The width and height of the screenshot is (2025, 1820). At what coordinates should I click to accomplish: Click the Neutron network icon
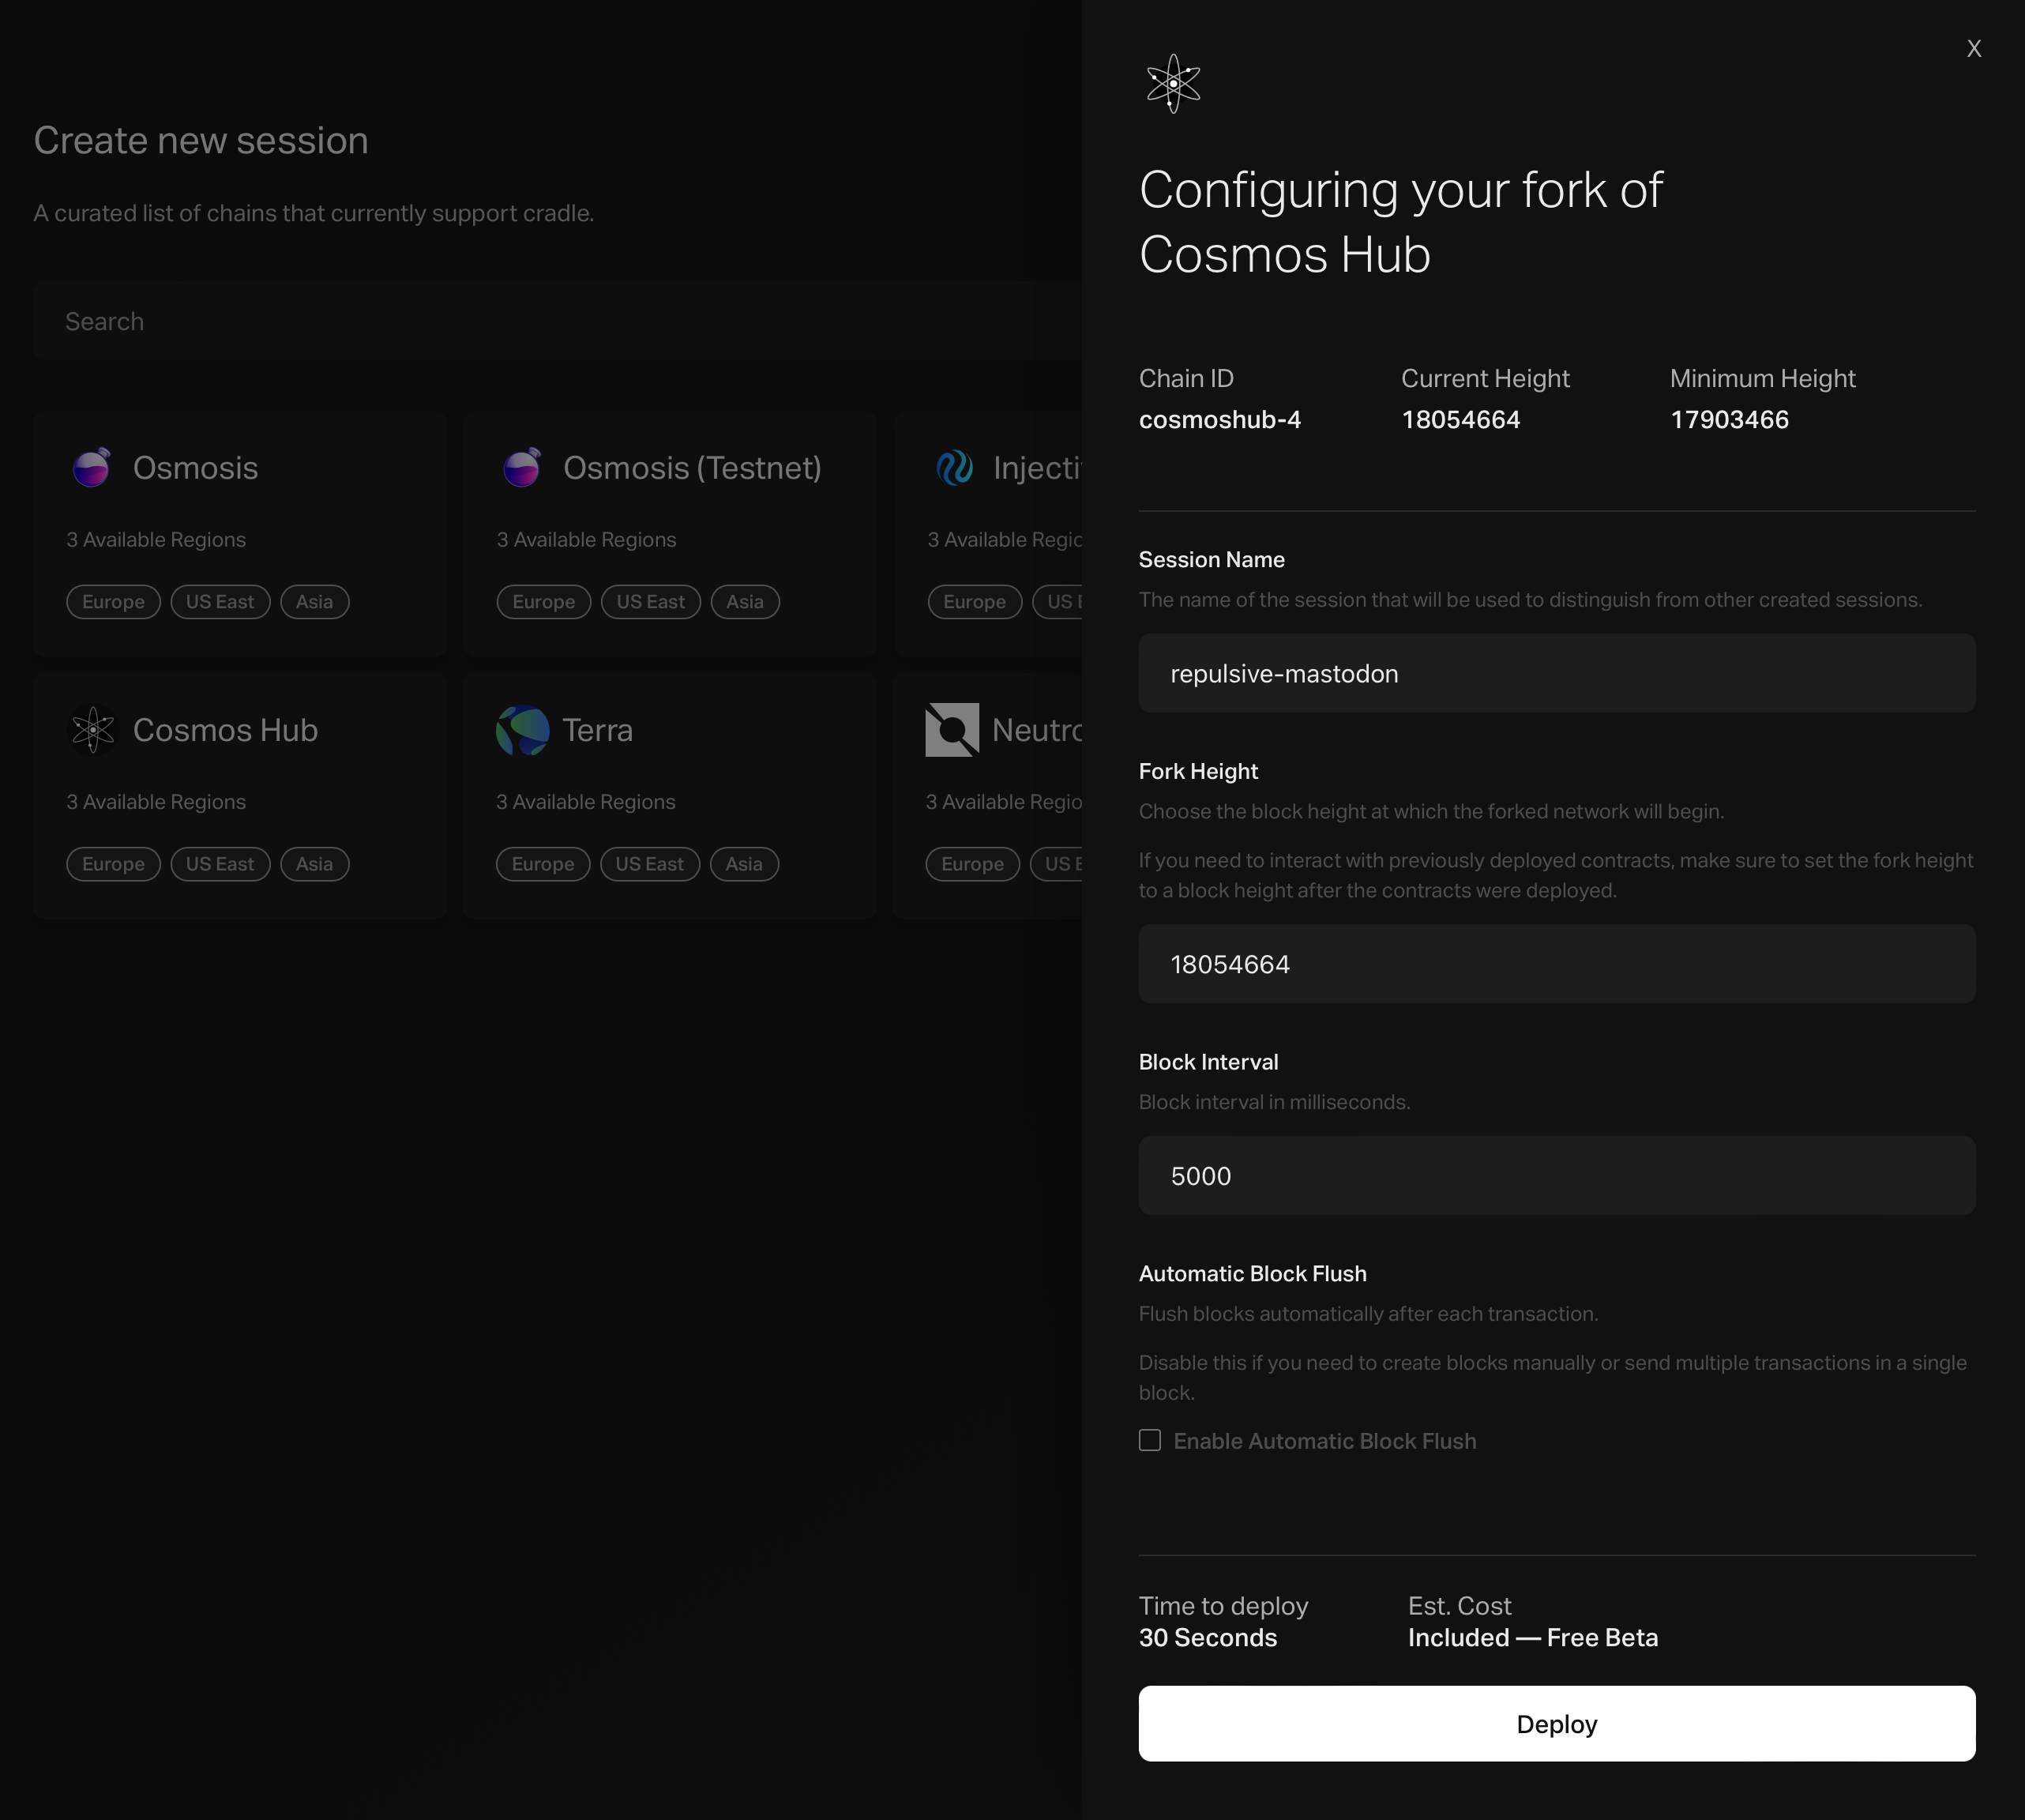point(950,729)
